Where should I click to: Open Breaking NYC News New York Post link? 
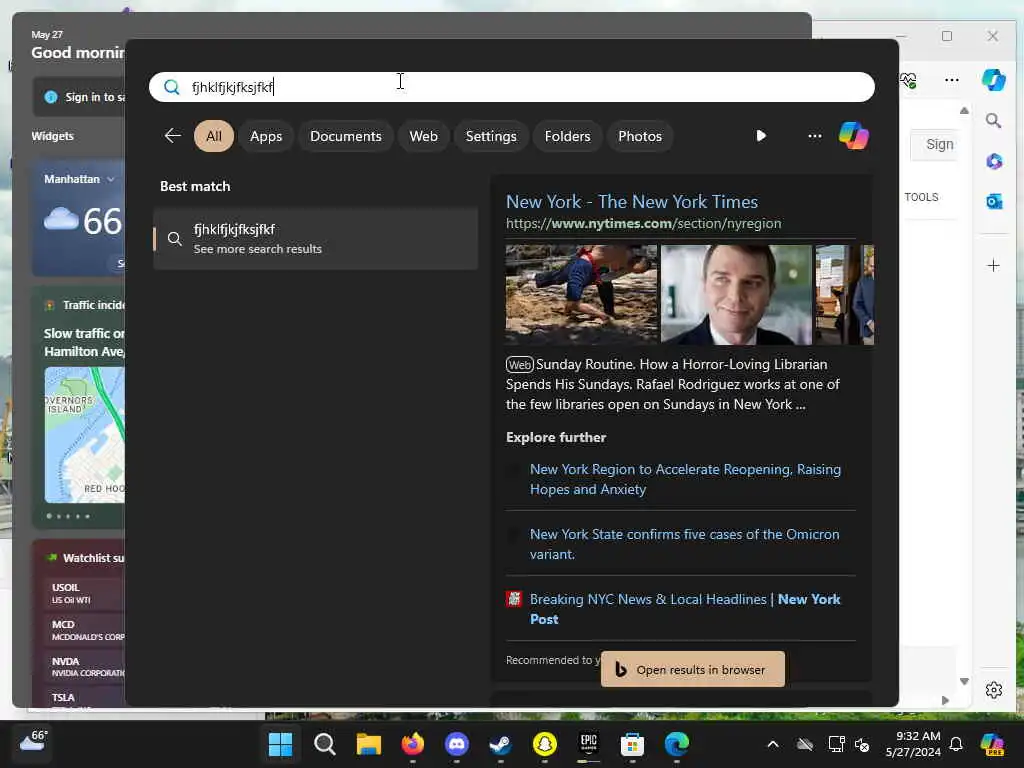(684, 609)
